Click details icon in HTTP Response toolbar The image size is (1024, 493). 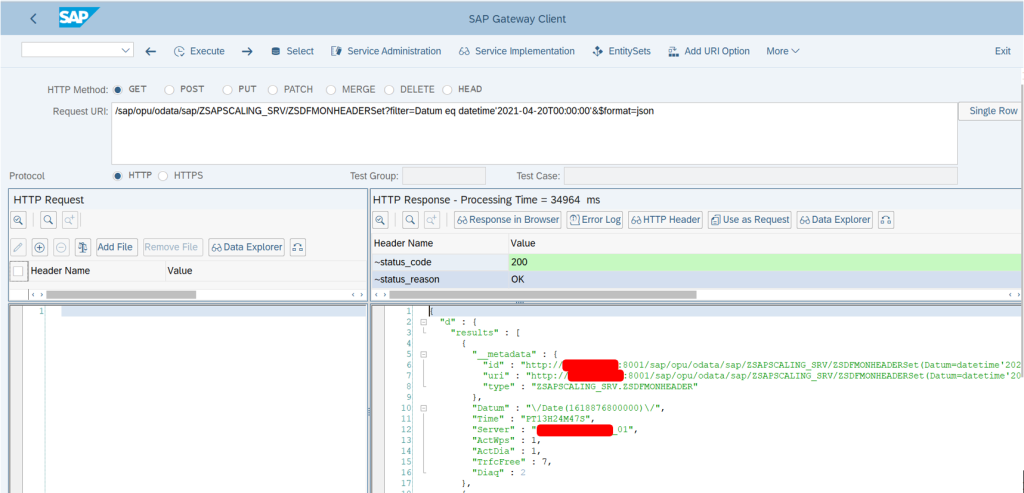(380, 220)
